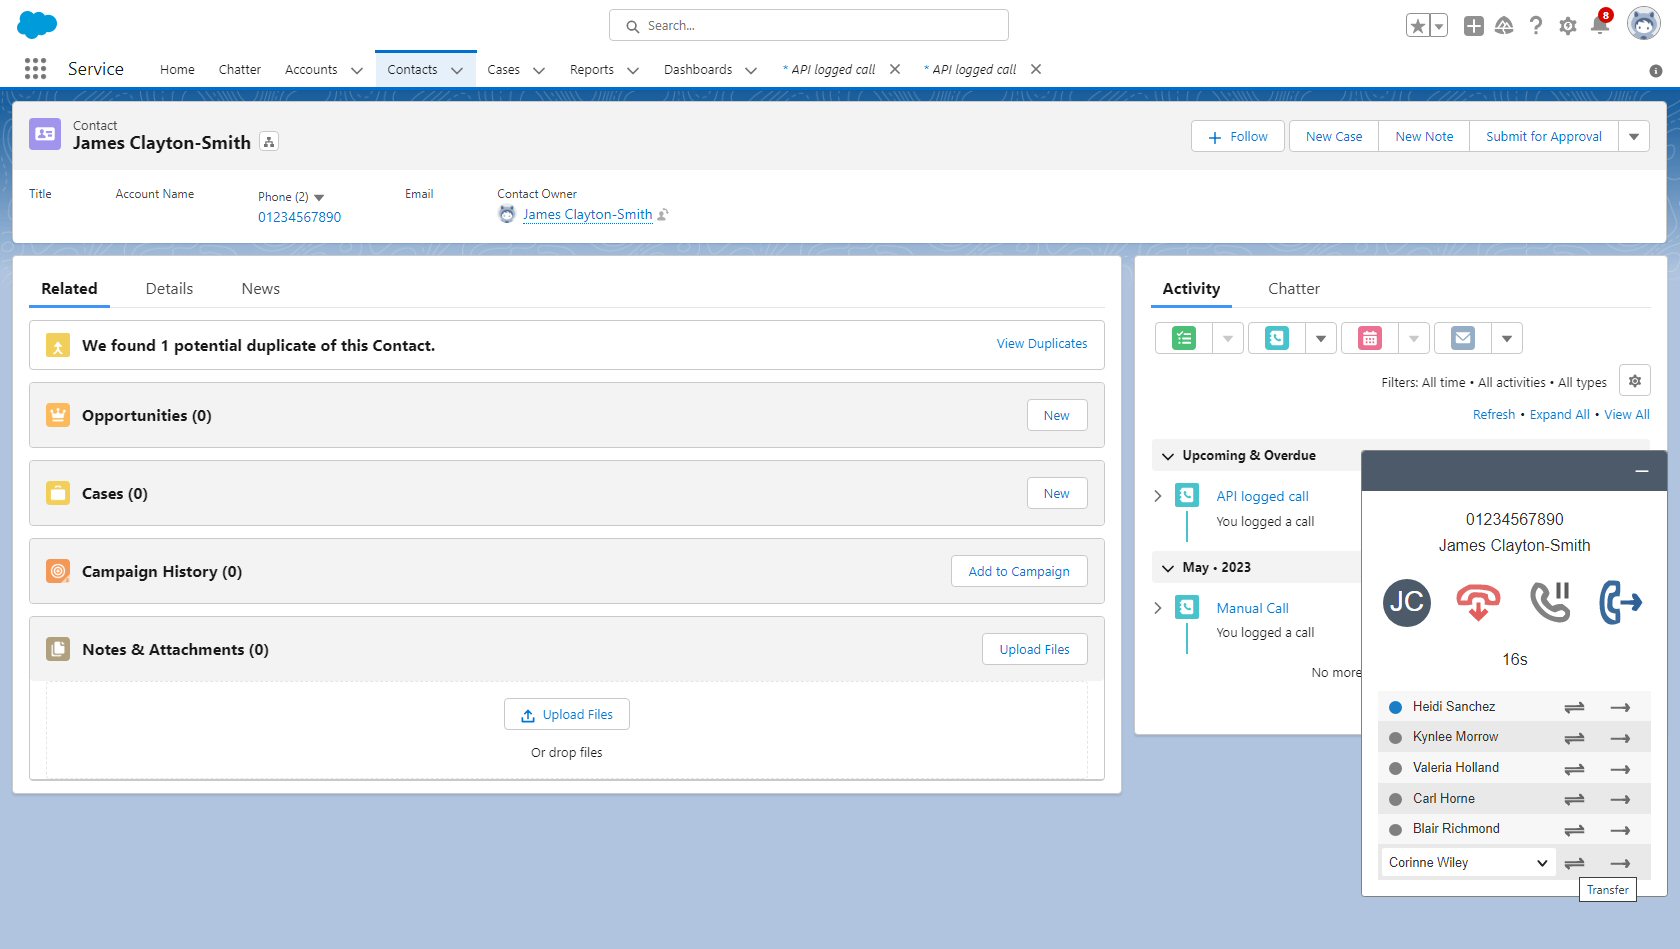Viewport: 1680px width, 949px height.
Task: Expand the Manual Call activity item
Action: pyautogui.click(x=1158, y=608)
